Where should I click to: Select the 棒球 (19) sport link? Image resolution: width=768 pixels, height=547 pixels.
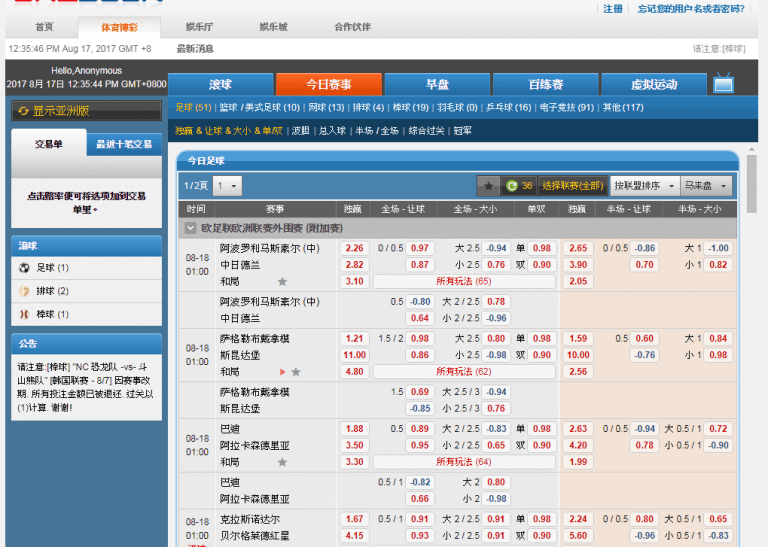[410, 107]
